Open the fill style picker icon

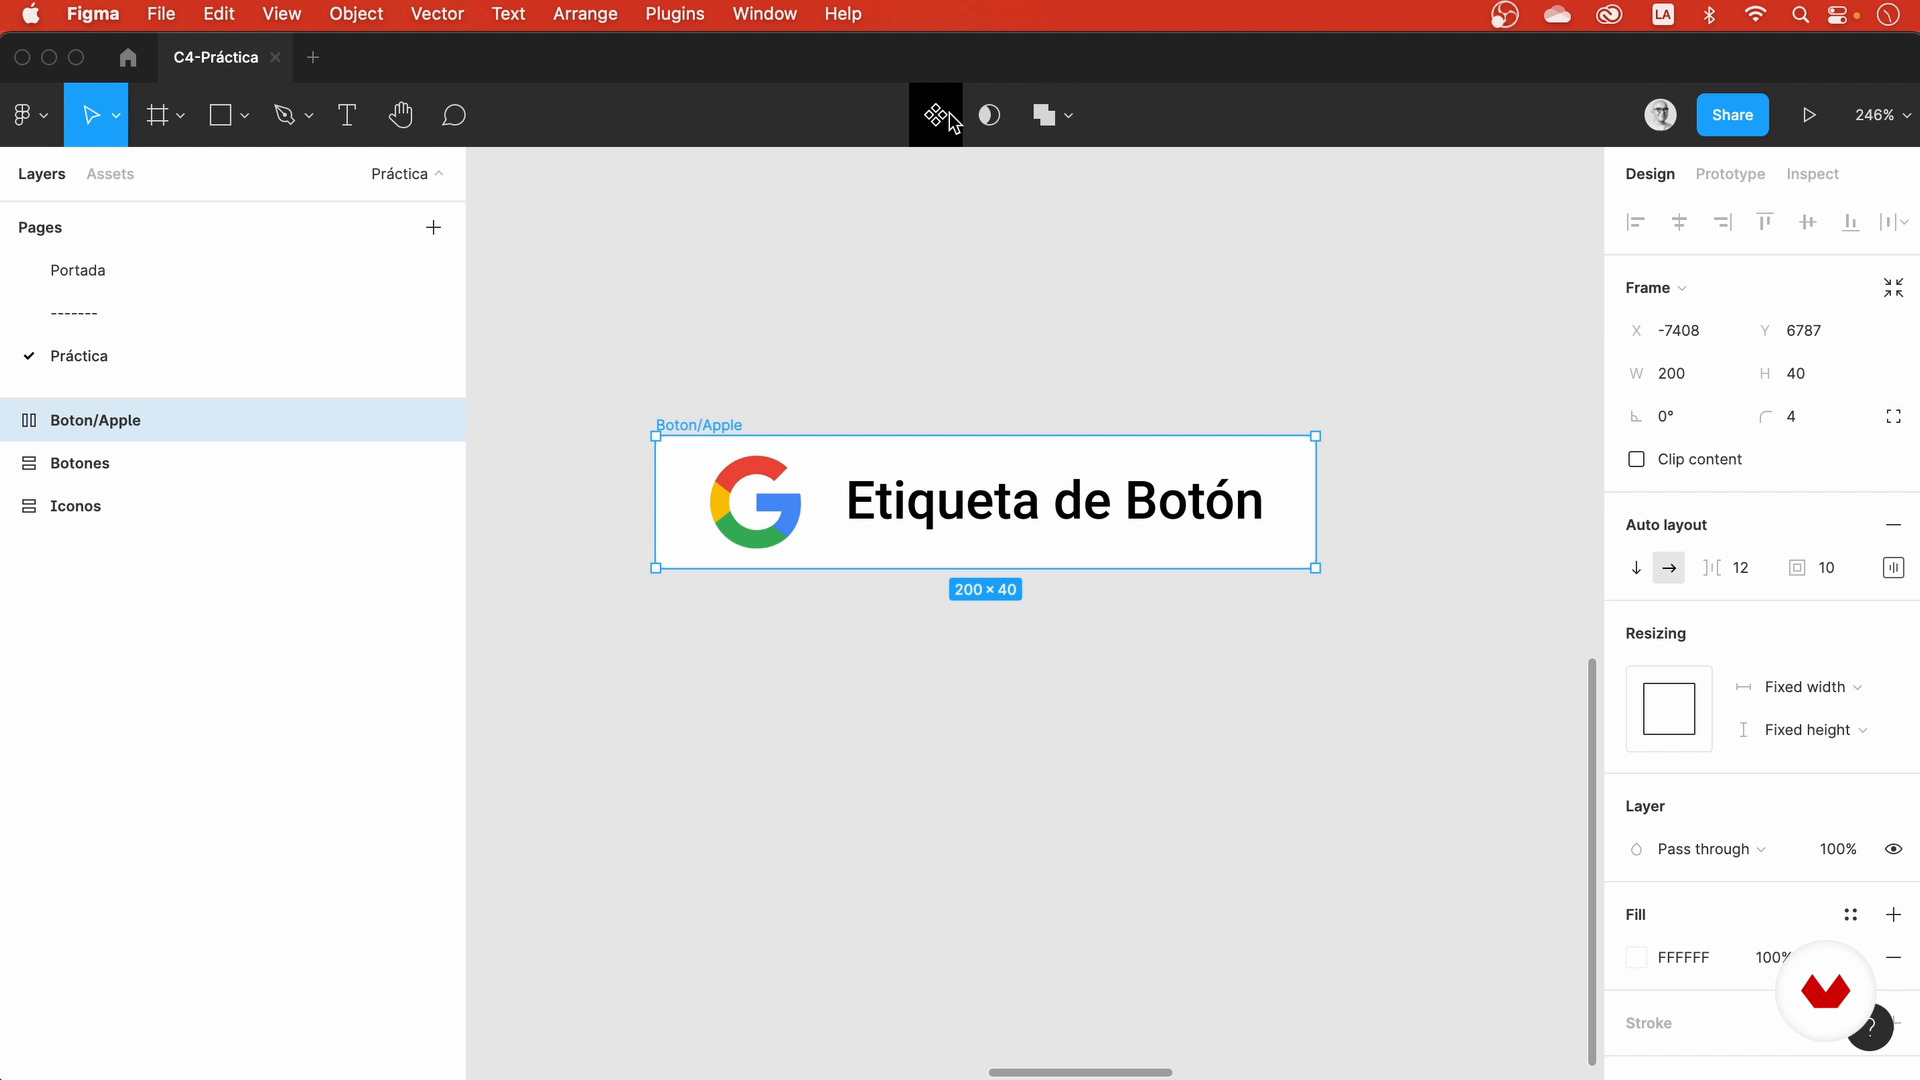[x=1850, y=914]
